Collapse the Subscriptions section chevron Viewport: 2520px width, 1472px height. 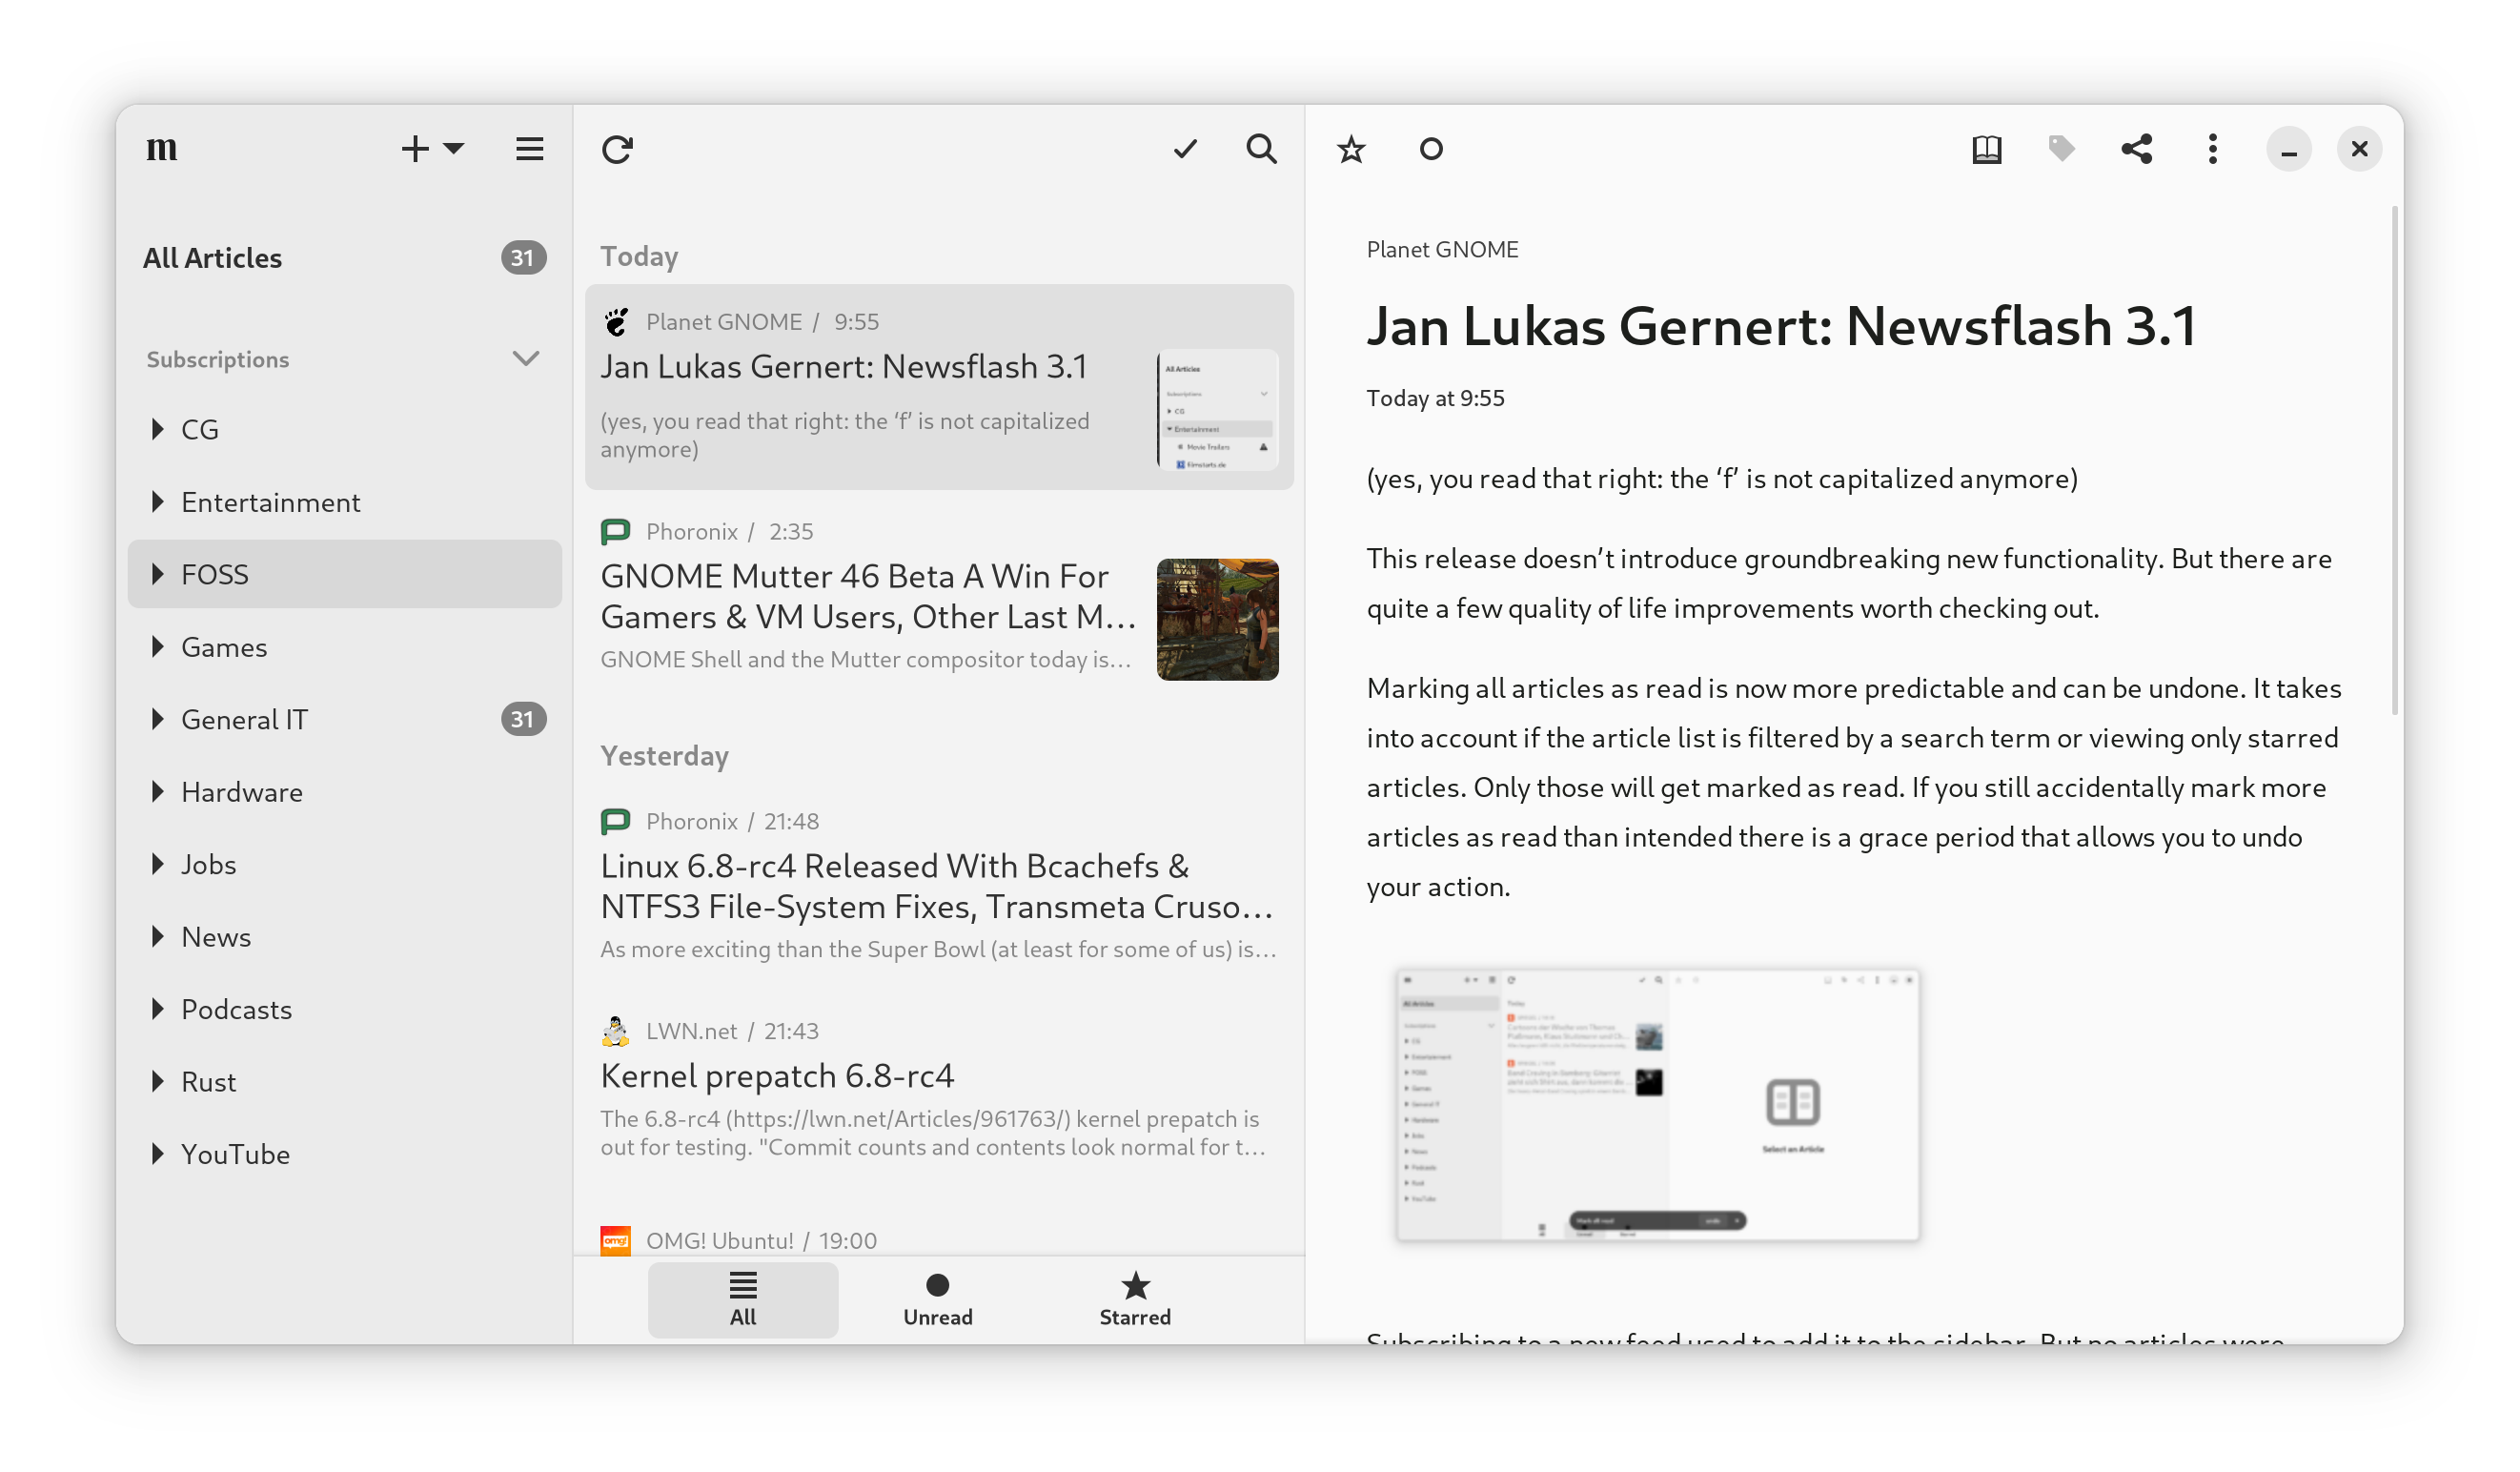(x=526, y=358)
